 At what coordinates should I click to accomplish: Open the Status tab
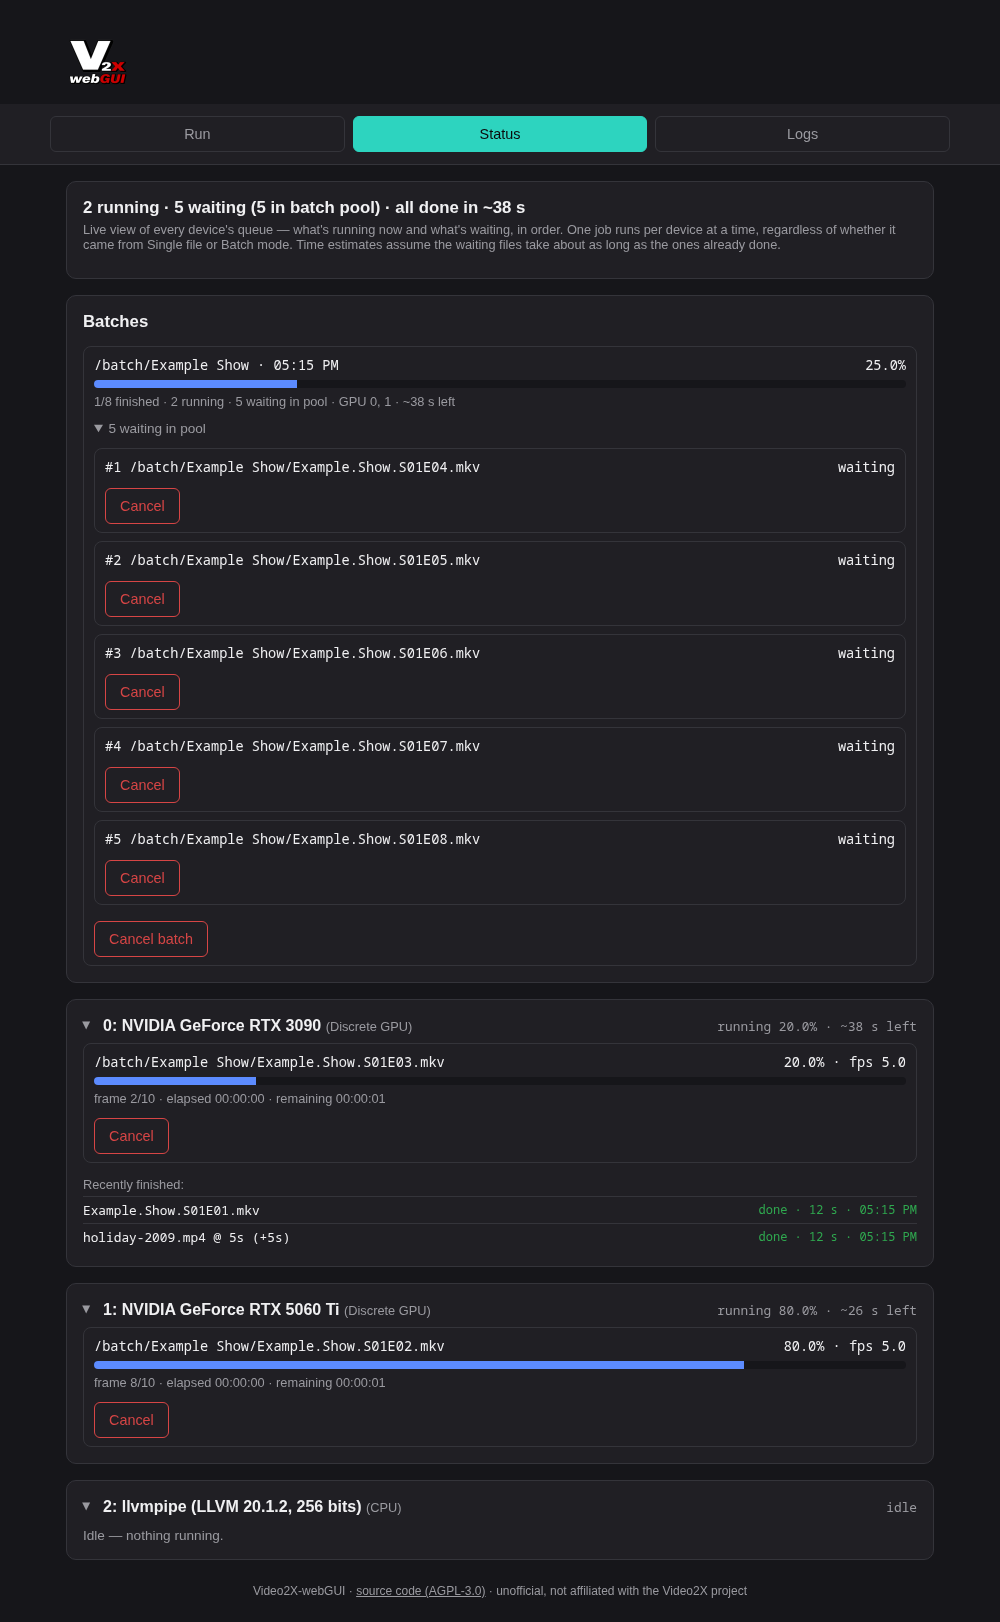click(x=500, y=134)
